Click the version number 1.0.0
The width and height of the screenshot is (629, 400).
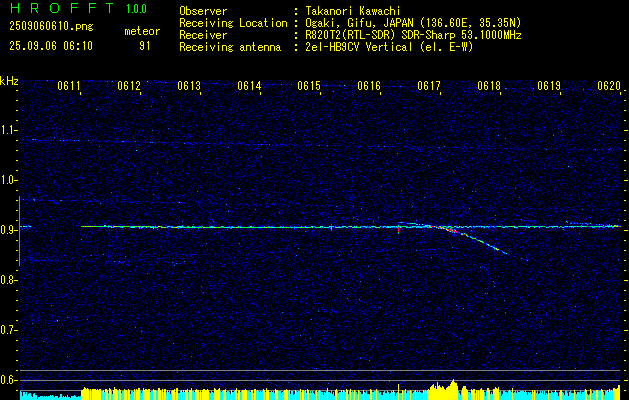[x=136, y=9]
